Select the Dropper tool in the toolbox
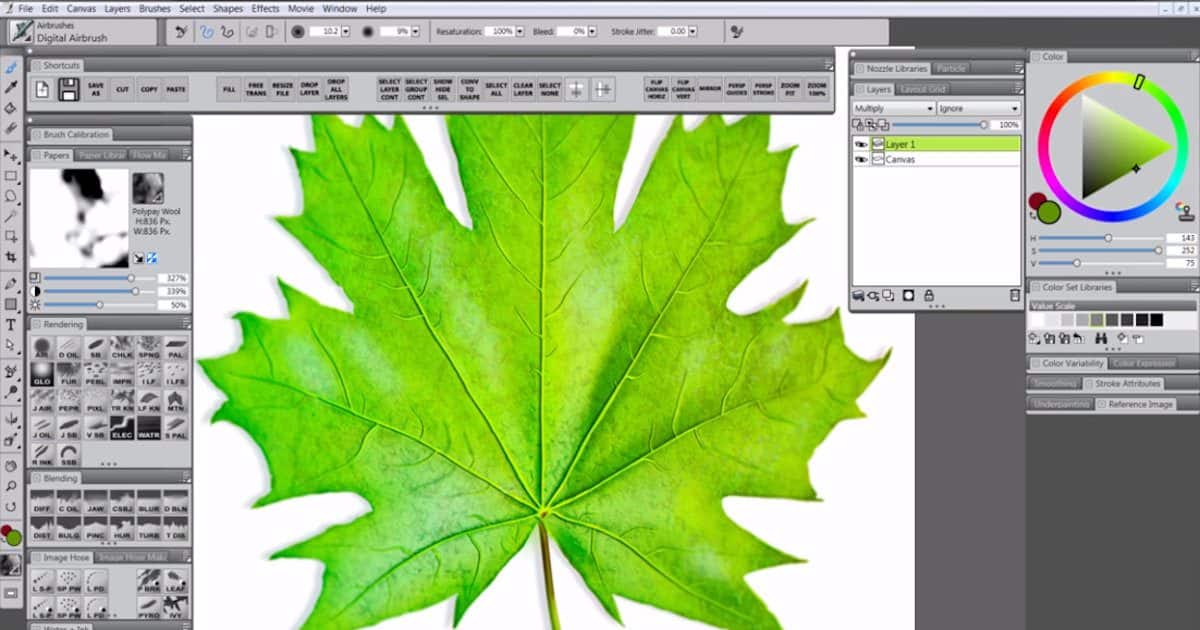Screen dimensions: 1200x630 11,87
